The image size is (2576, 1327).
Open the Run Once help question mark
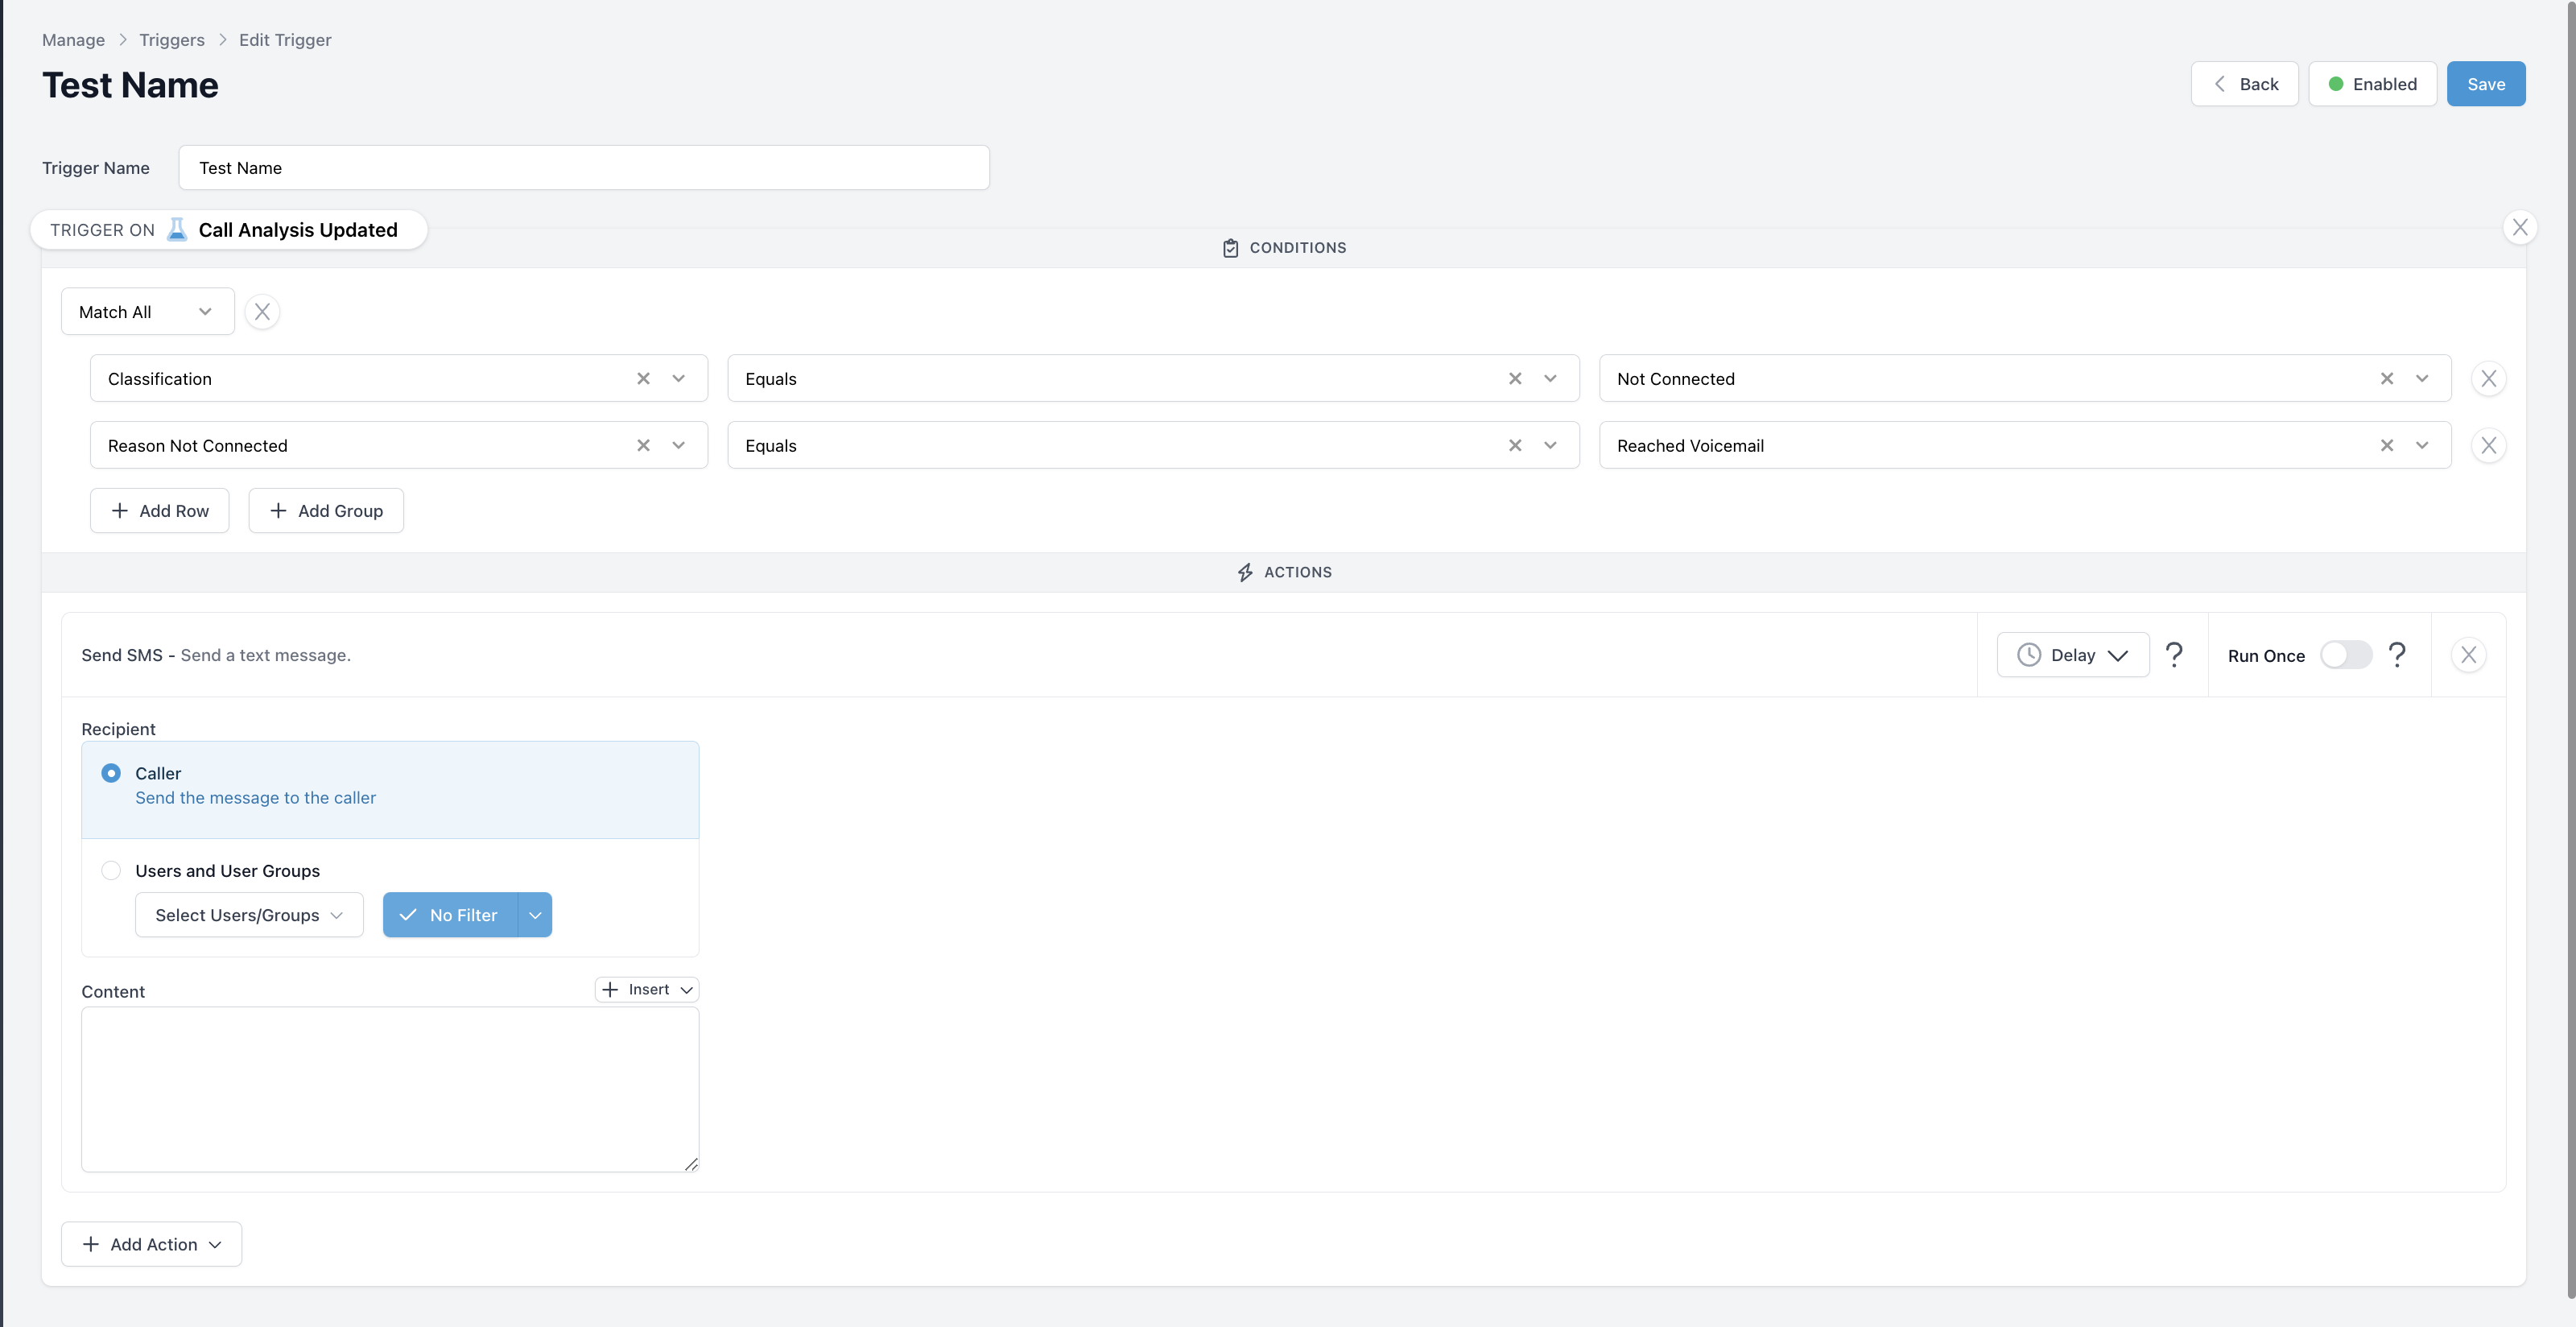tap(2397, 655)
